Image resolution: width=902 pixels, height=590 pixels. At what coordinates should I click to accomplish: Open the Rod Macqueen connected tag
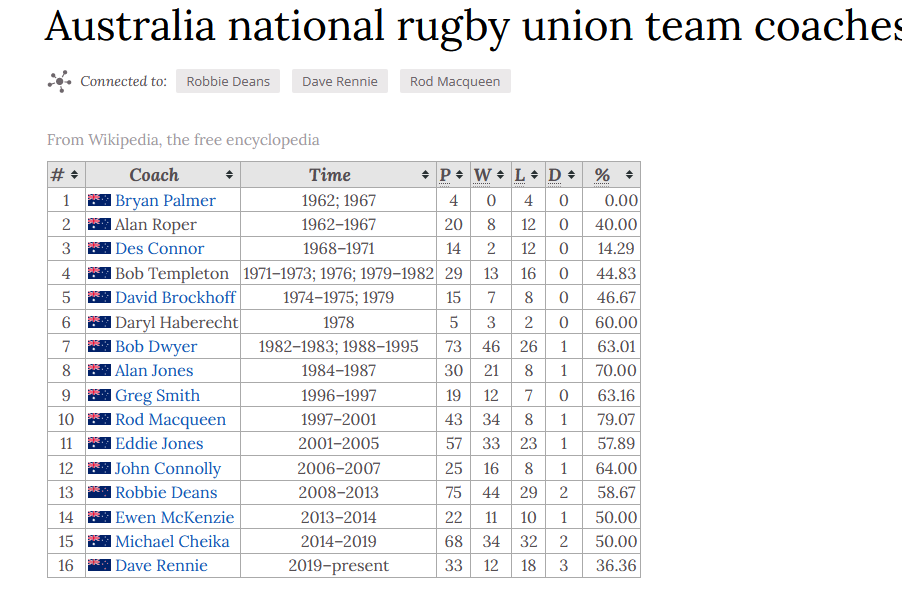pyautogui.click(x=455, y=81)
